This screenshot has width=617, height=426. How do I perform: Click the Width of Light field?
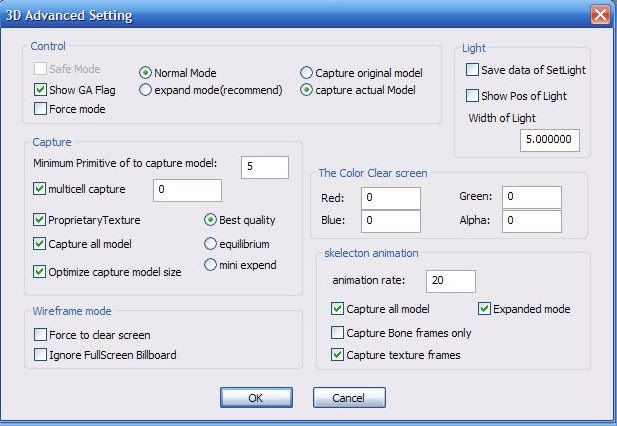click(x=549, y=140)
